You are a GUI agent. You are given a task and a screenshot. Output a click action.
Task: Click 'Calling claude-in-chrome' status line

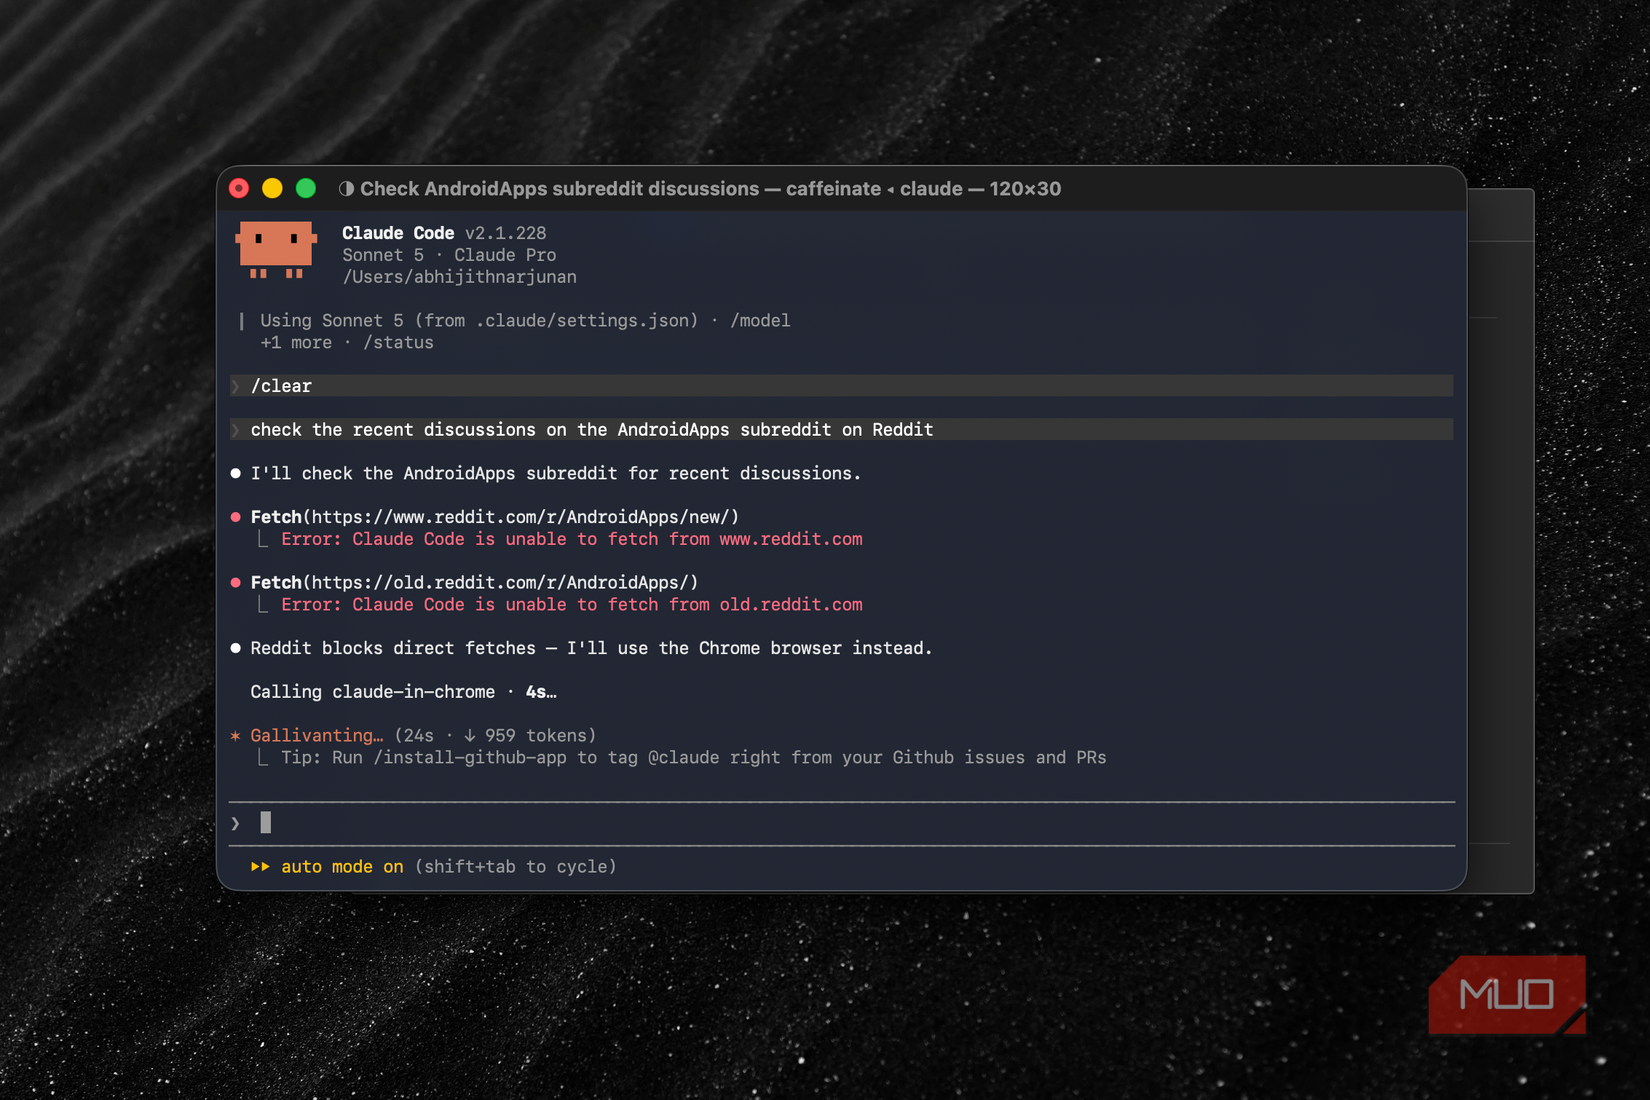coord(403,692)
